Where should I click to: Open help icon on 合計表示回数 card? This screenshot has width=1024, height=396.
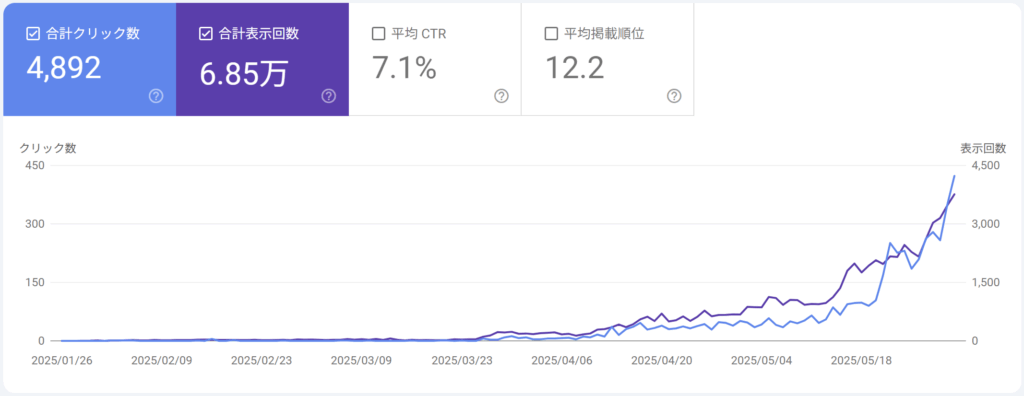point(328,97)
